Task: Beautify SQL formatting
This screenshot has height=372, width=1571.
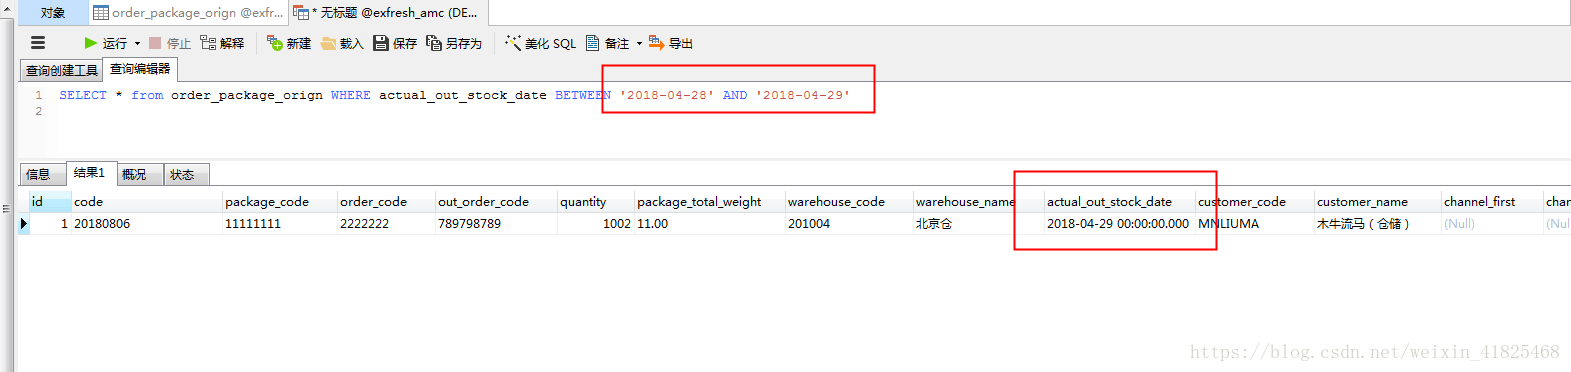Action: point(541,43)
